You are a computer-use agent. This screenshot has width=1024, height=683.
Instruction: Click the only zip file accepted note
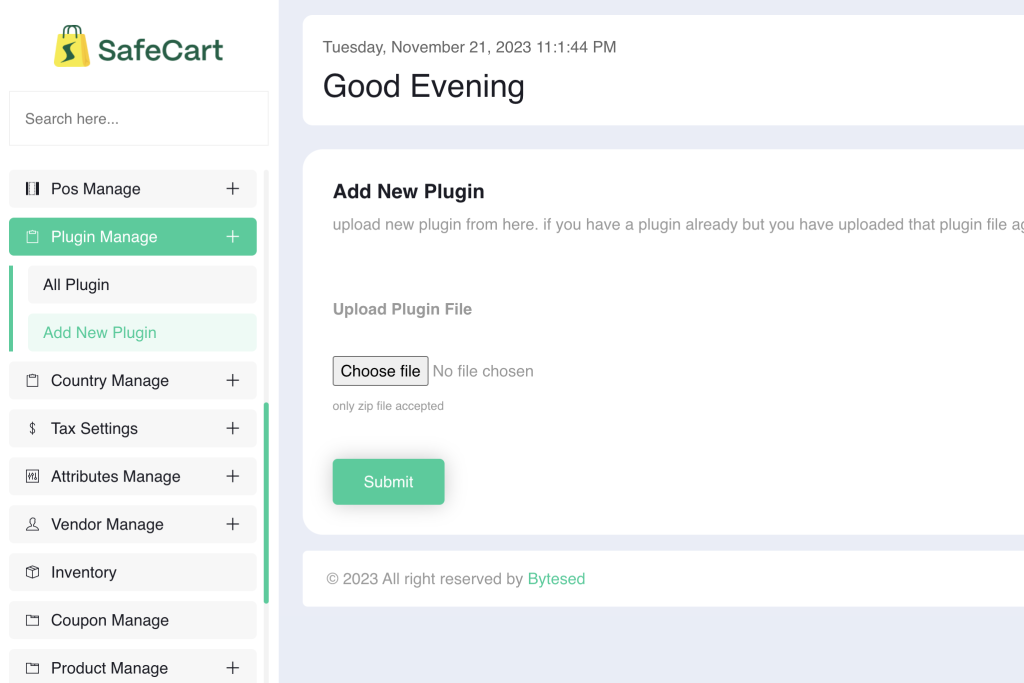click(x=388, y=406)
